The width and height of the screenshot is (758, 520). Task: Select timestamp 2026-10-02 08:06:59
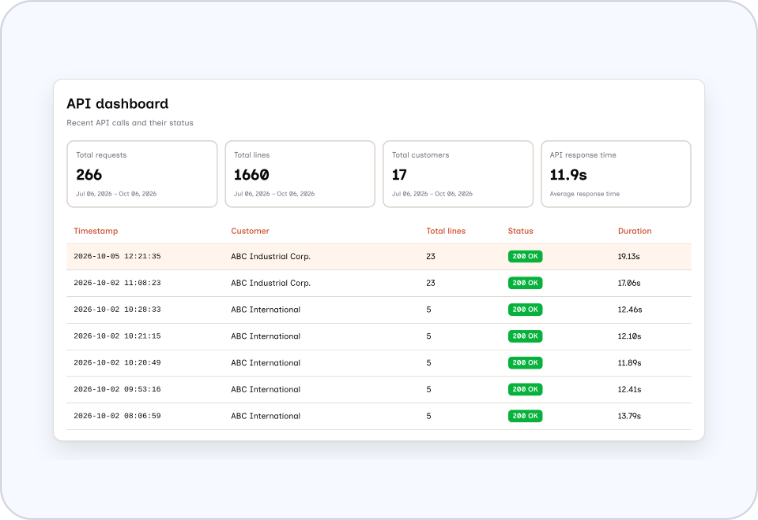tap(117, 416)
